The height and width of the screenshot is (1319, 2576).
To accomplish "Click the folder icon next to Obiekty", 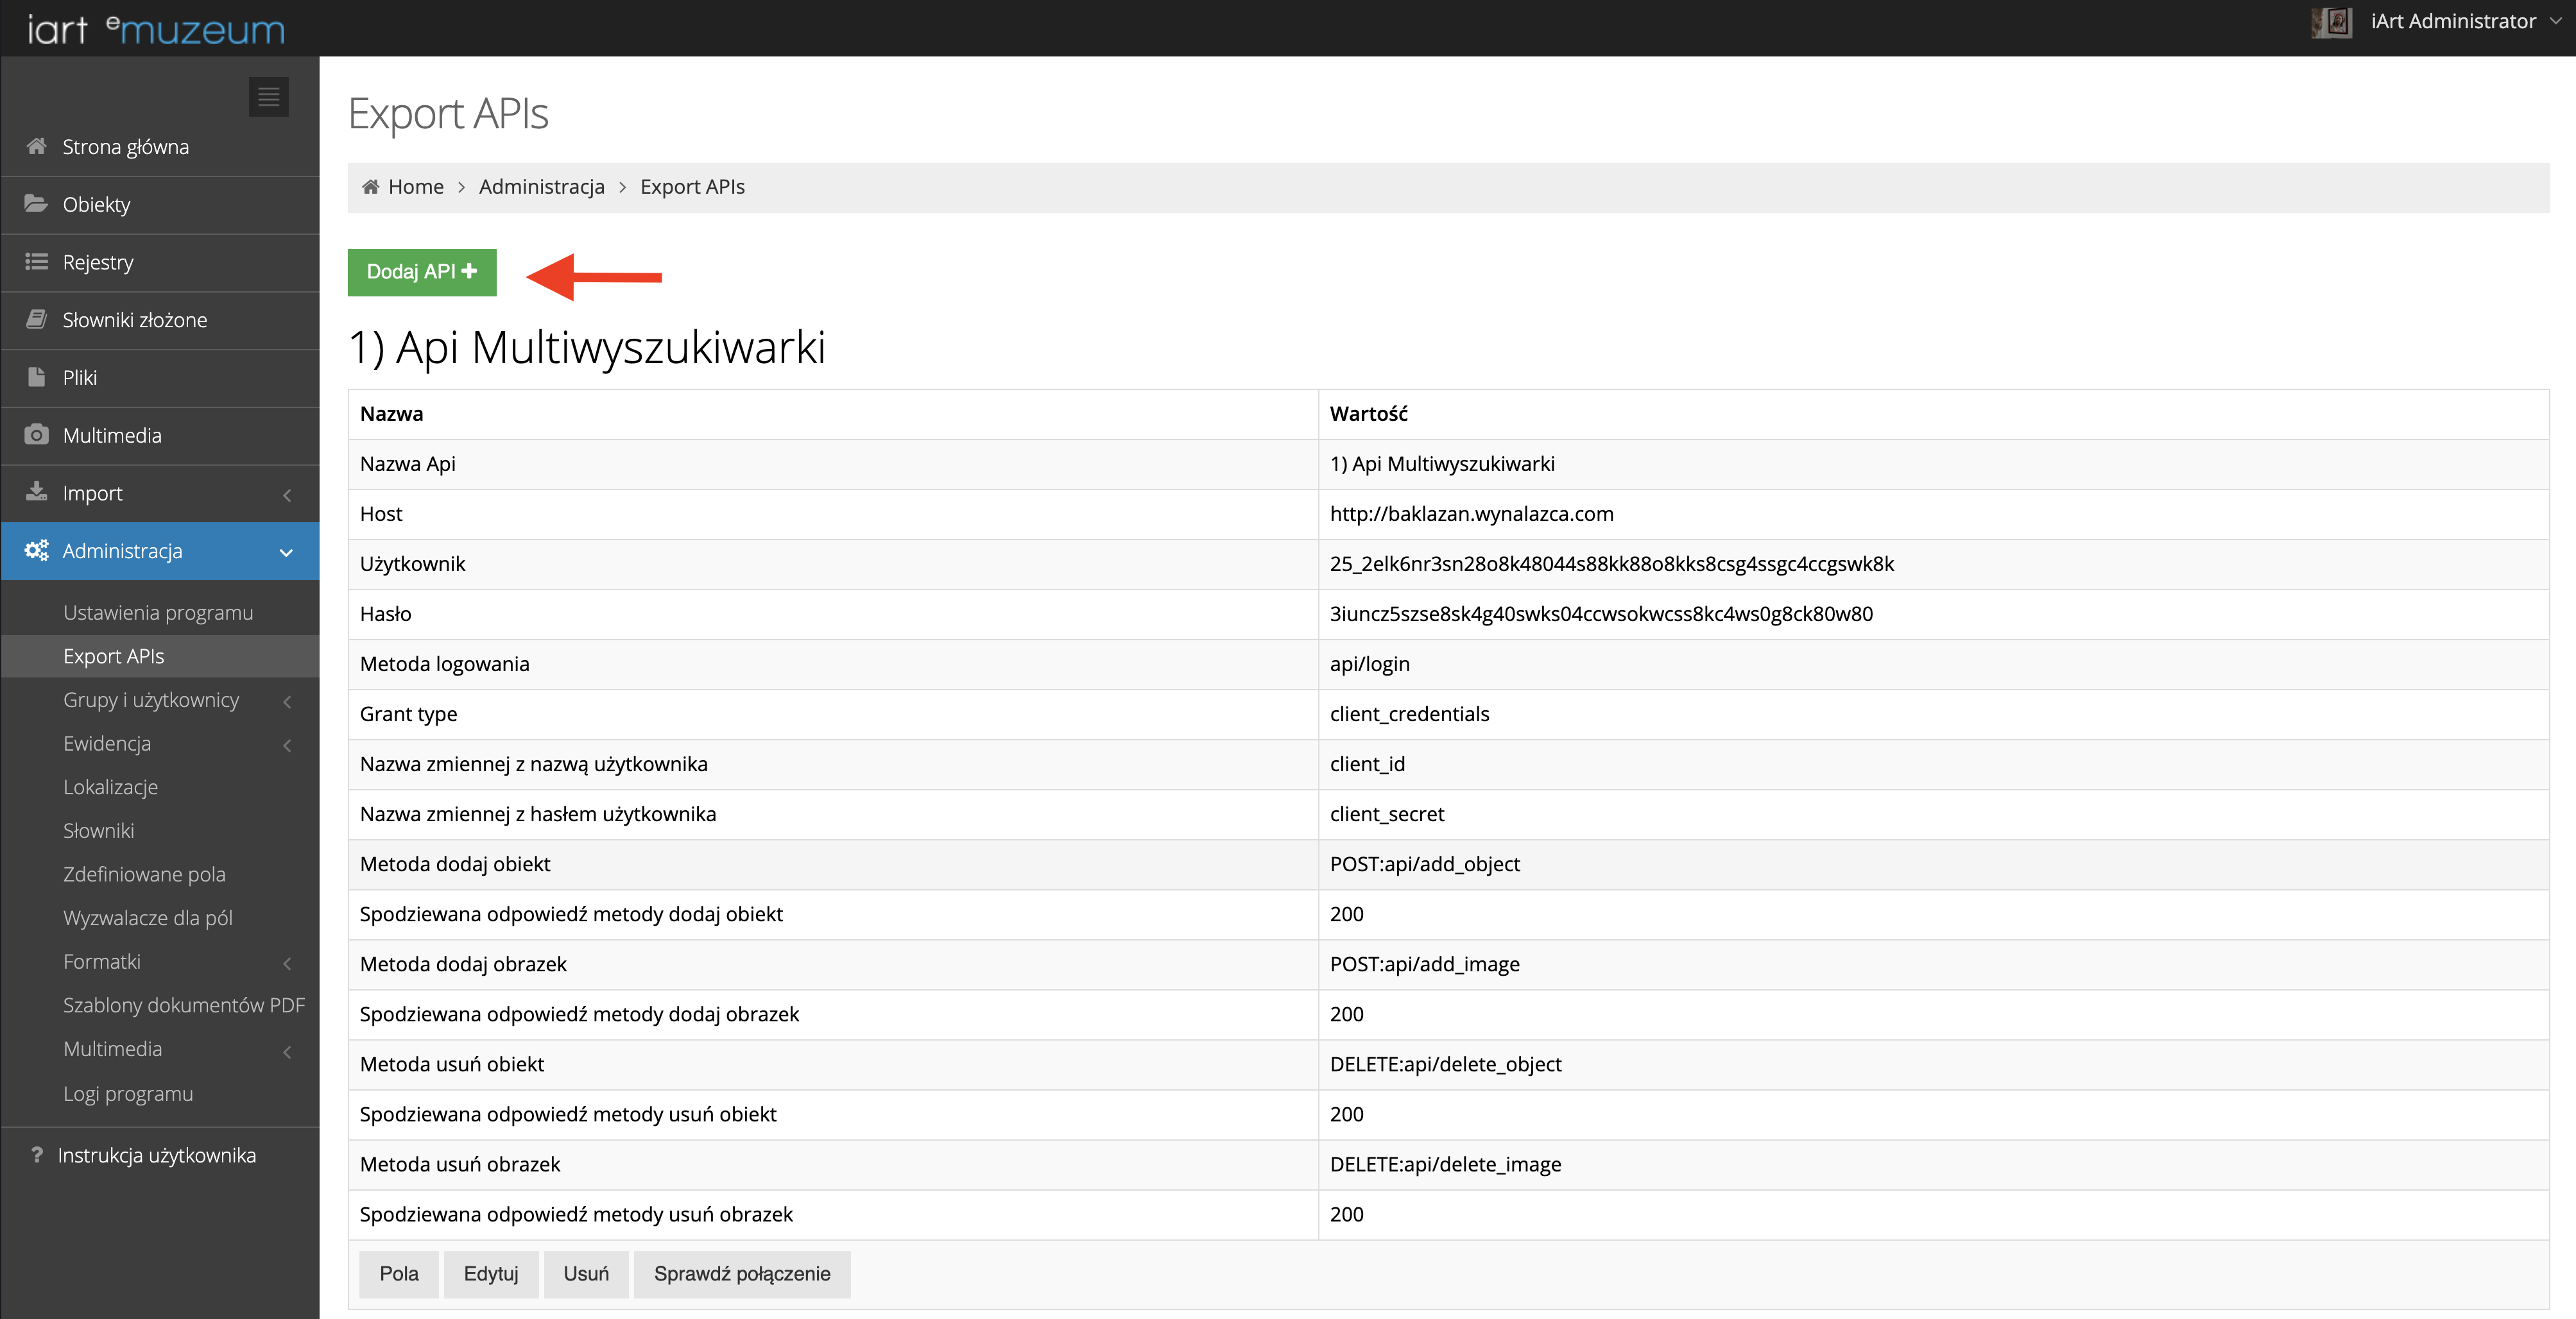I will point(37,204).
